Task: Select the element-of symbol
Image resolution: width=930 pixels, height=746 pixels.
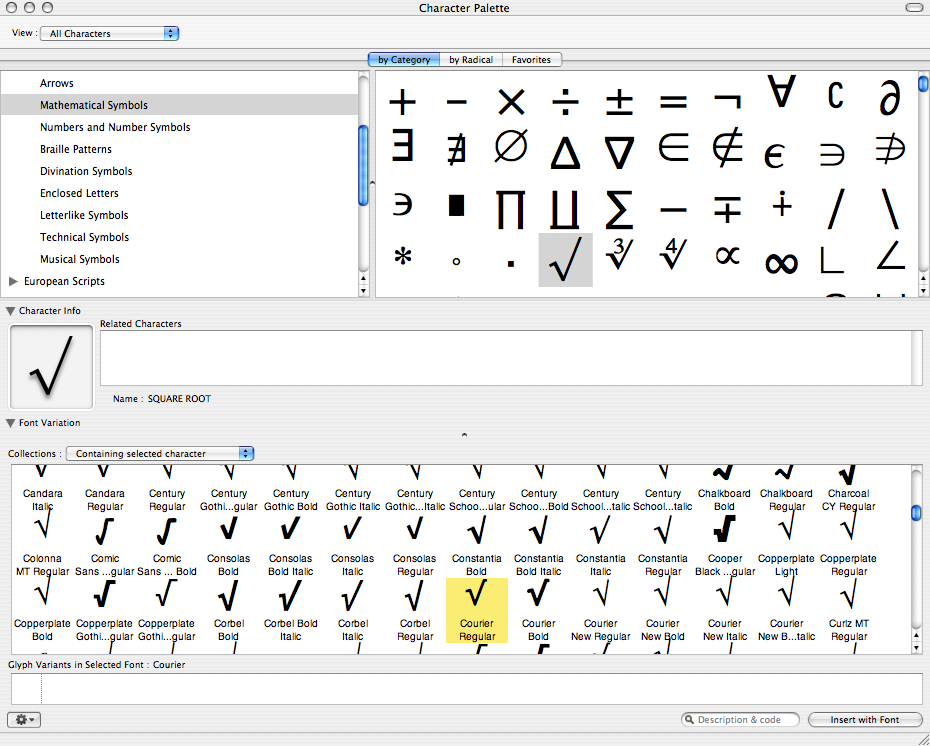Action: [673, 147]
